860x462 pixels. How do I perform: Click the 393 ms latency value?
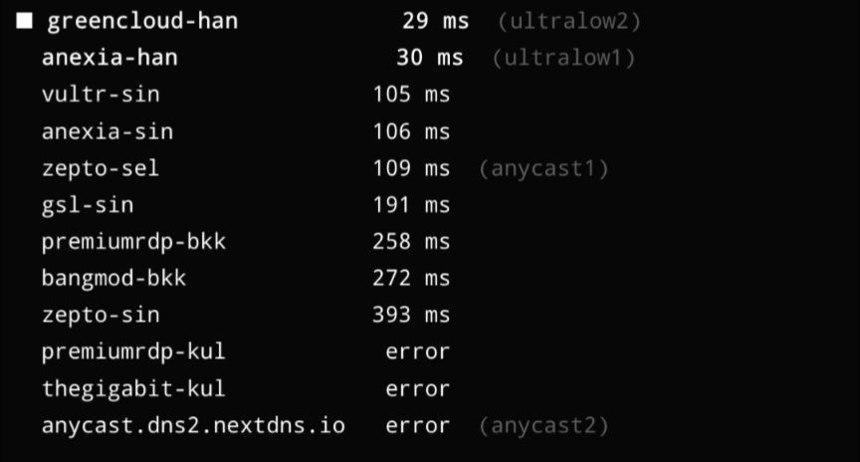pos(411,315)
